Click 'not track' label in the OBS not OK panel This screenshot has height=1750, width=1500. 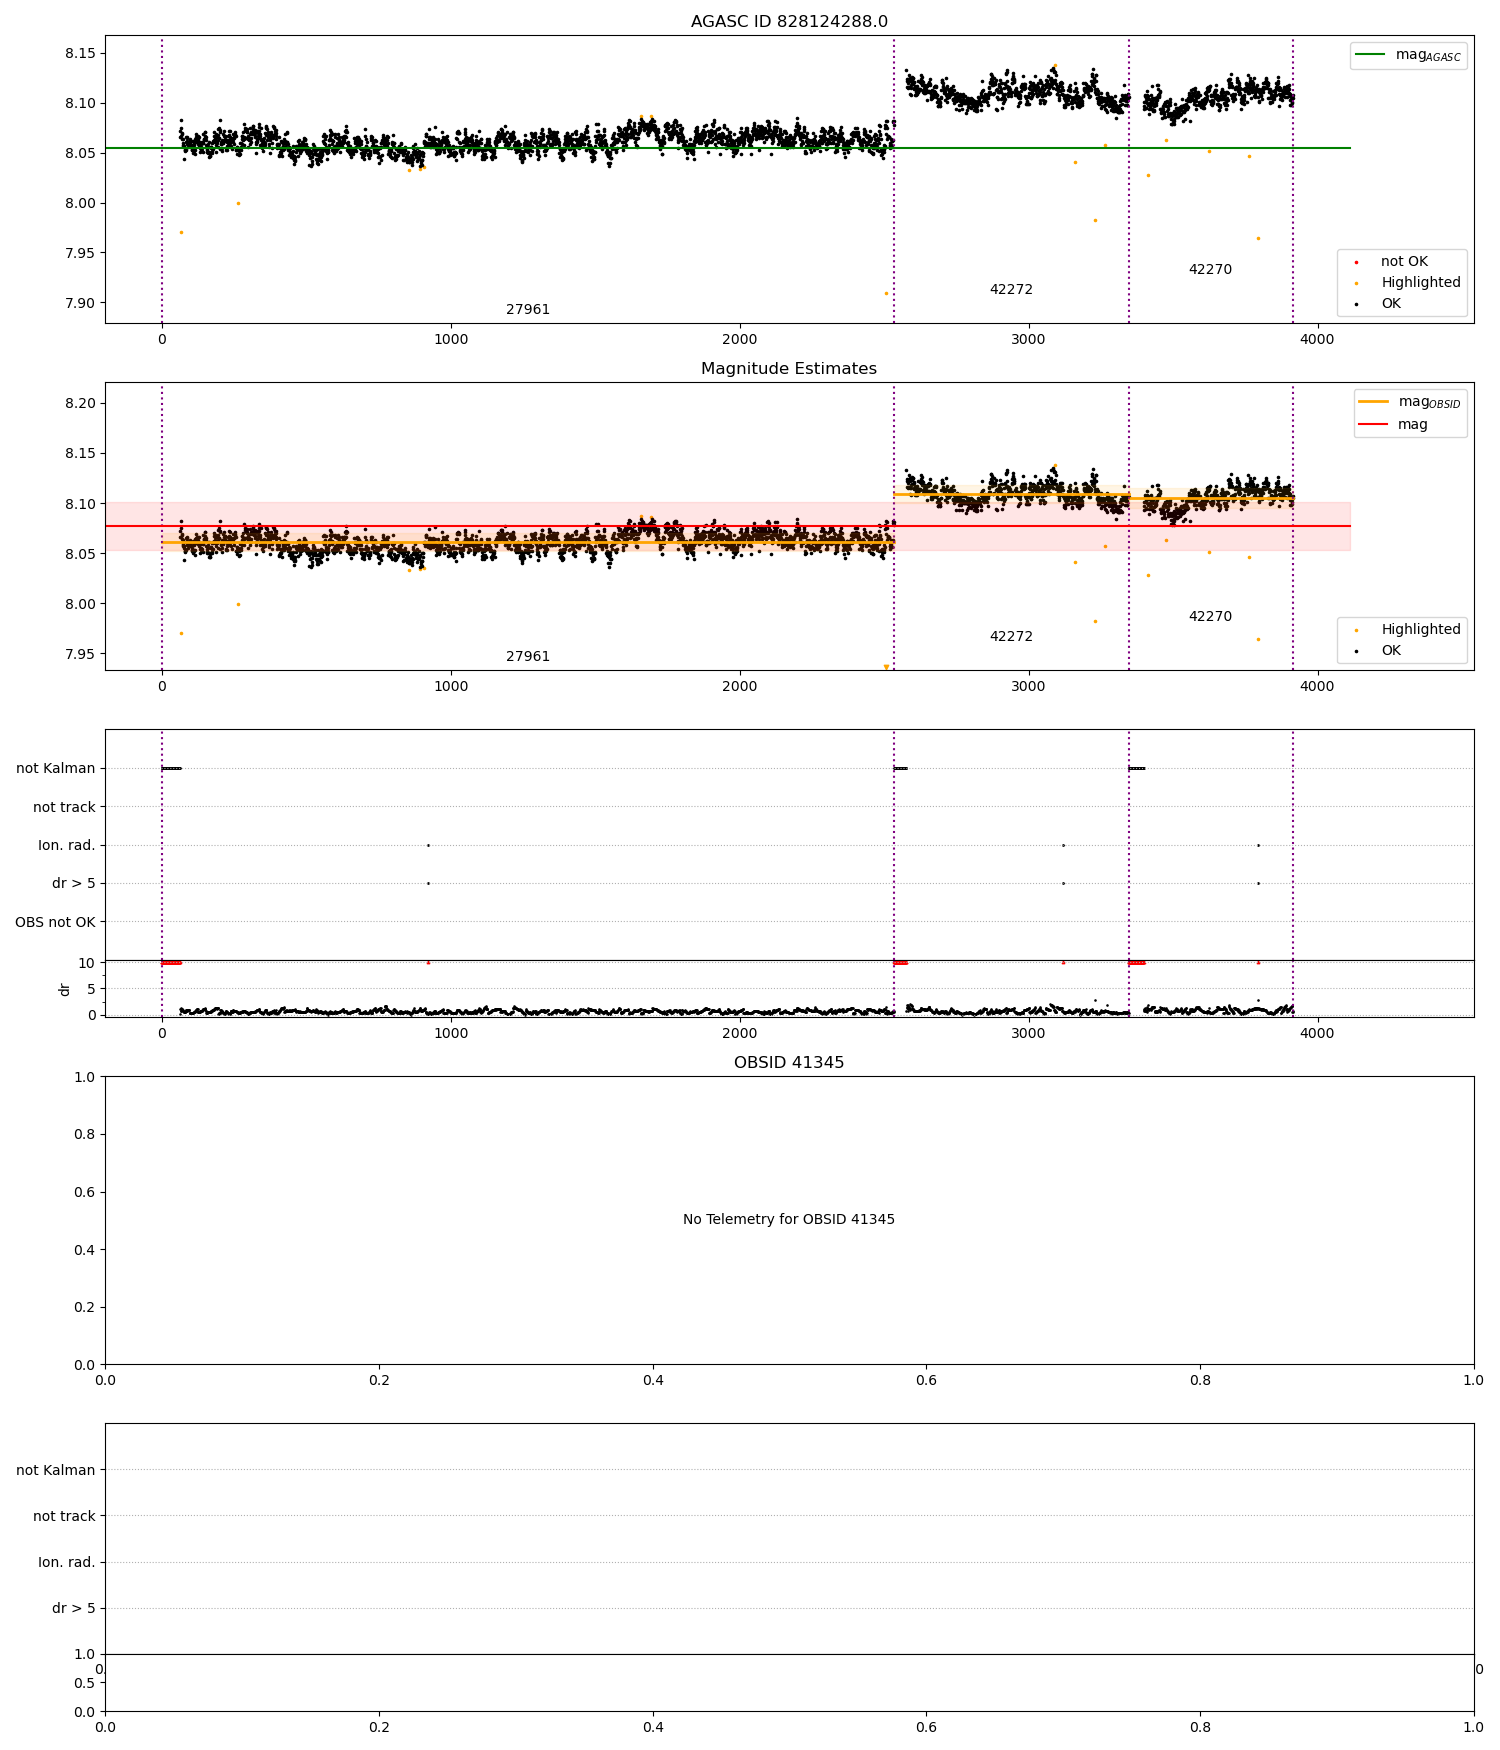click(64, 808)
